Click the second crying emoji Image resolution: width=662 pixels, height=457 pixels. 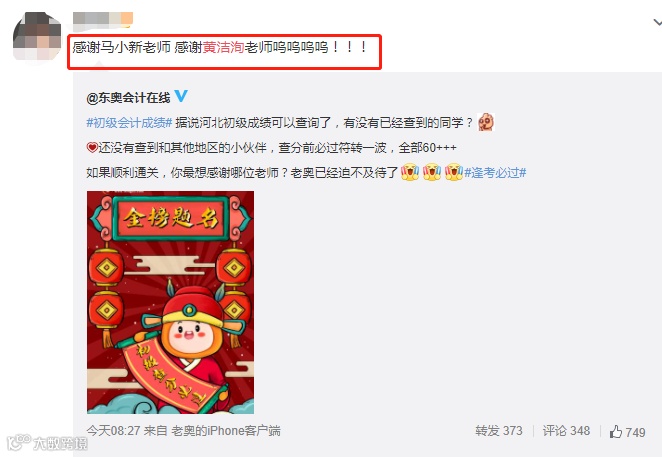432,172
